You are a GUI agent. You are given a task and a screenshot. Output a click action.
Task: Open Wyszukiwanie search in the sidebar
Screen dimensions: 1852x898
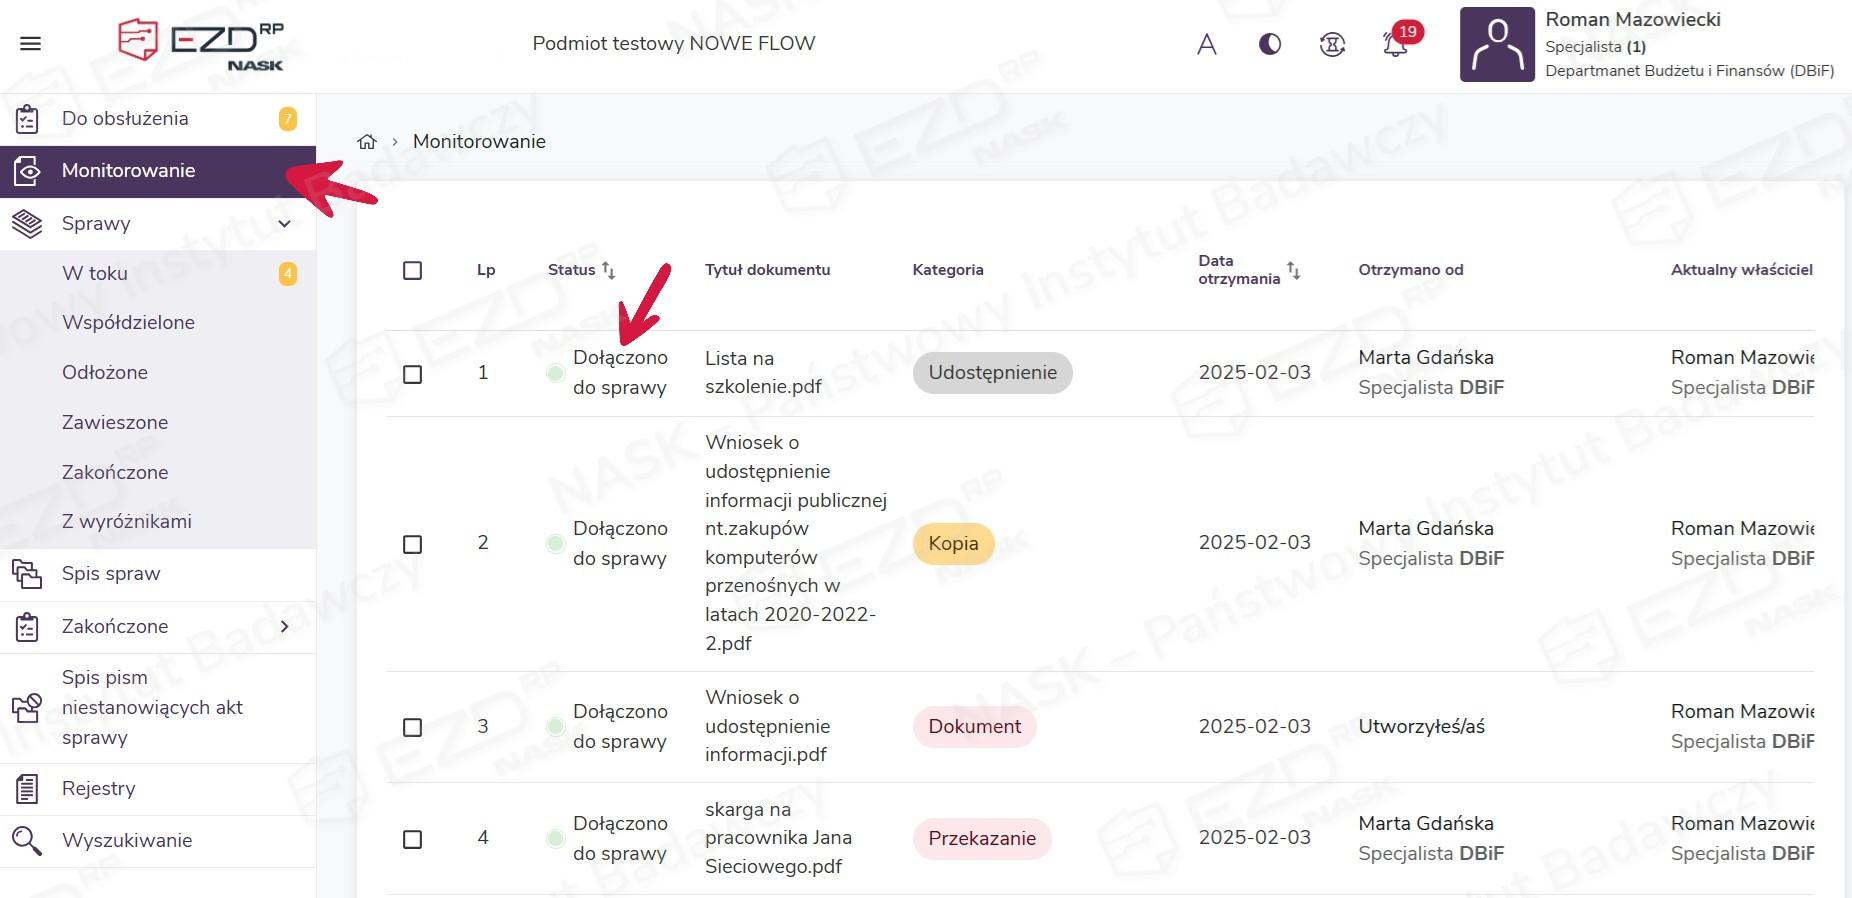point(126,841)
